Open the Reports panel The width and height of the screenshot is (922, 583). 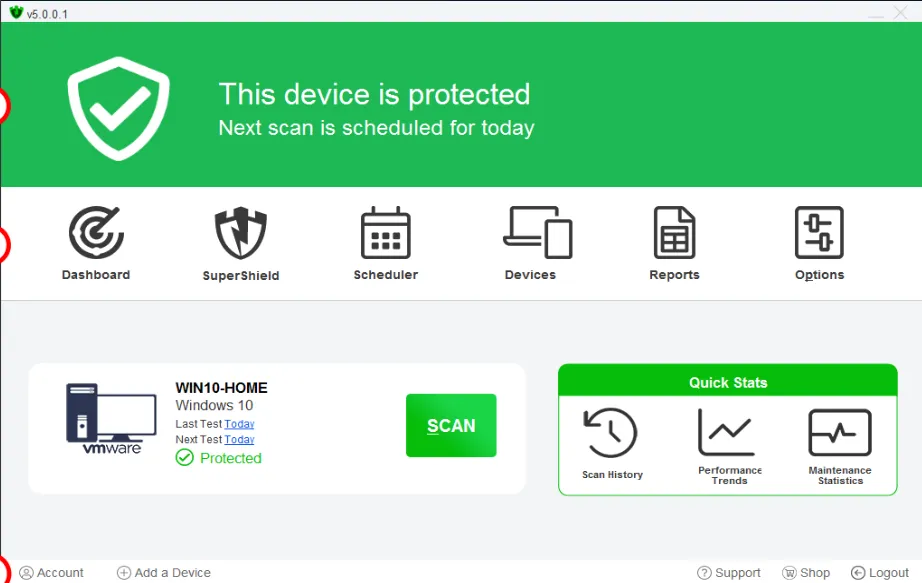click(673, 242)
